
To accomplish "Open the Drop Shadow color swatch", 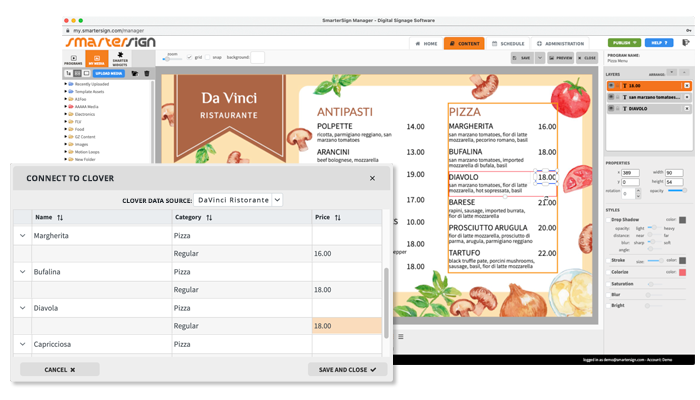I will point(683,220).
